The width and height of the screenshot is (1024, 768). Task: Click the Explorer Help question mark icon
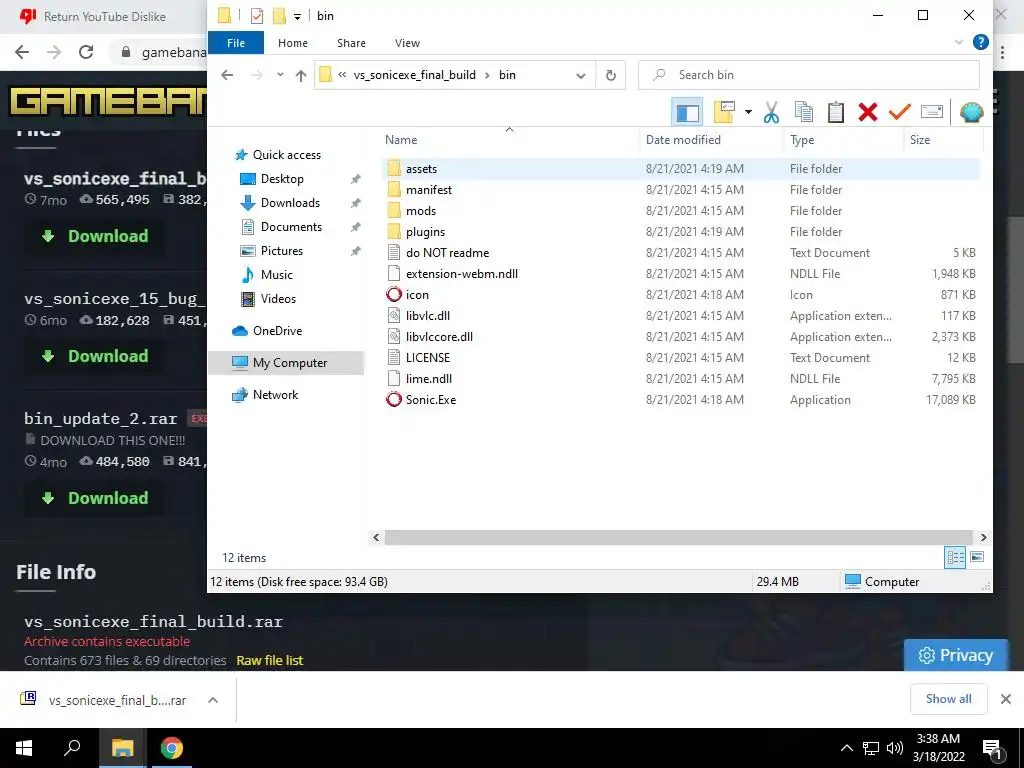(x=980, y=42)
